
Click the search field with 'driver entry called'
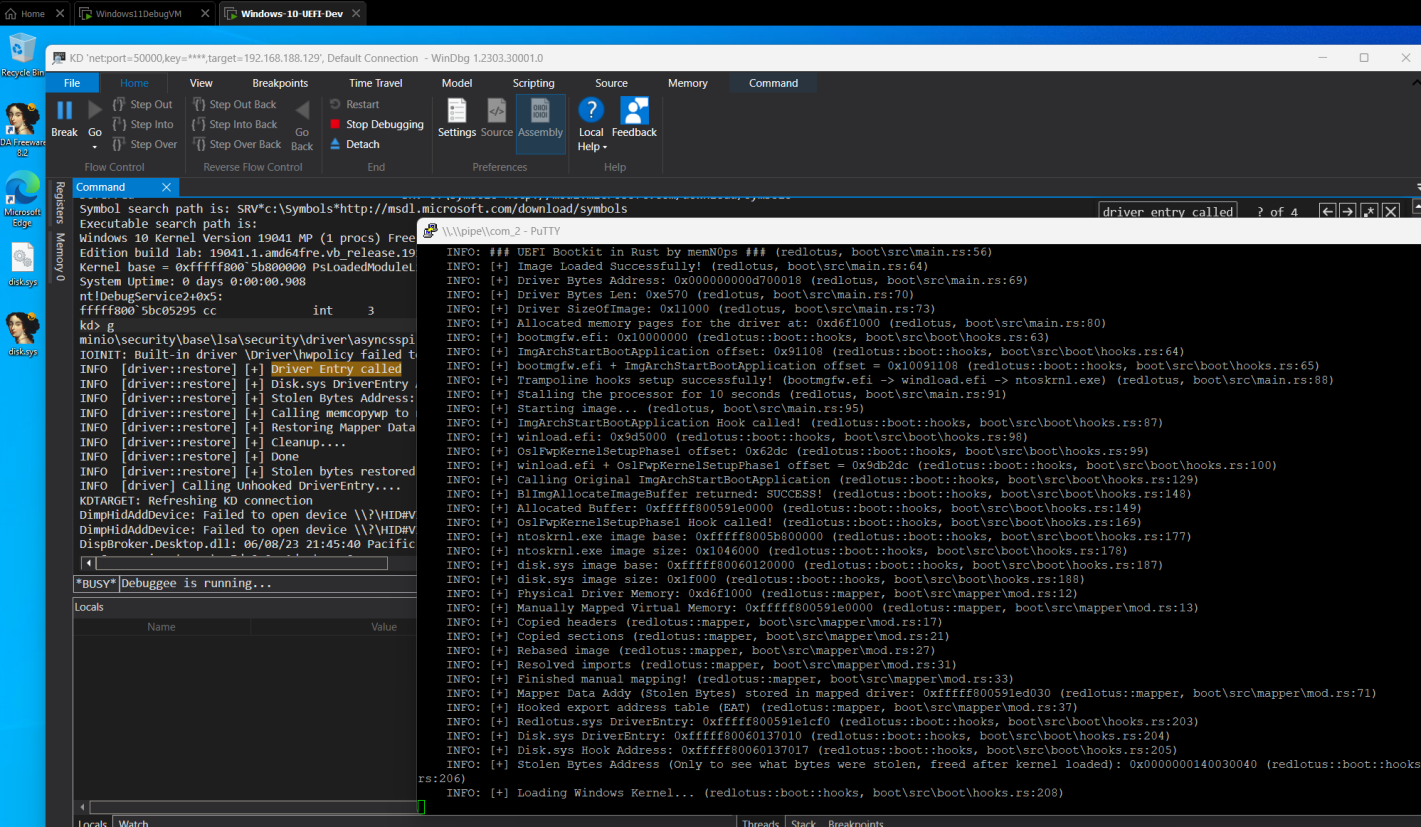click(x=1168, y=211)
